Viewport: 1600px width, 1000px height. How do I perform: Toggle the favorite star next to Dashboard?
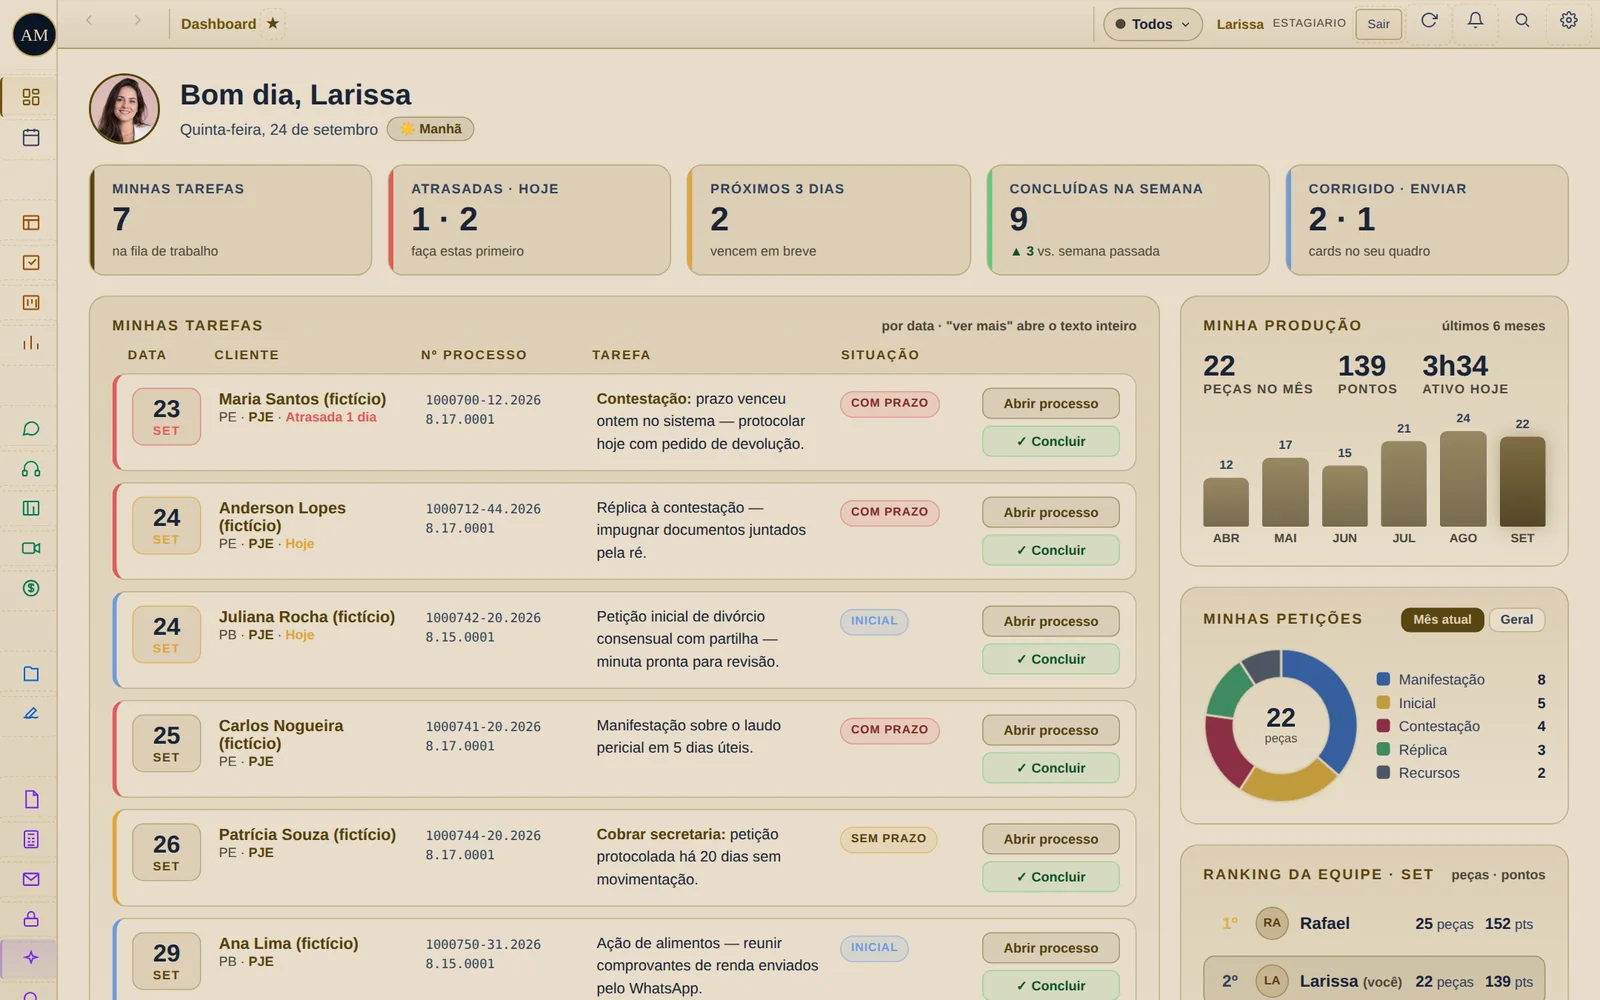272,23
